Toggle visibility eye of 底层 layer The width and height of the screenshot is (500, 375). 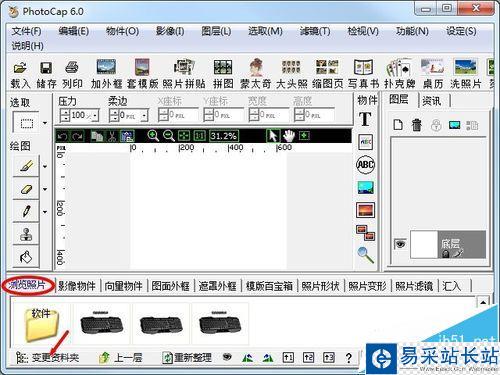400,244
